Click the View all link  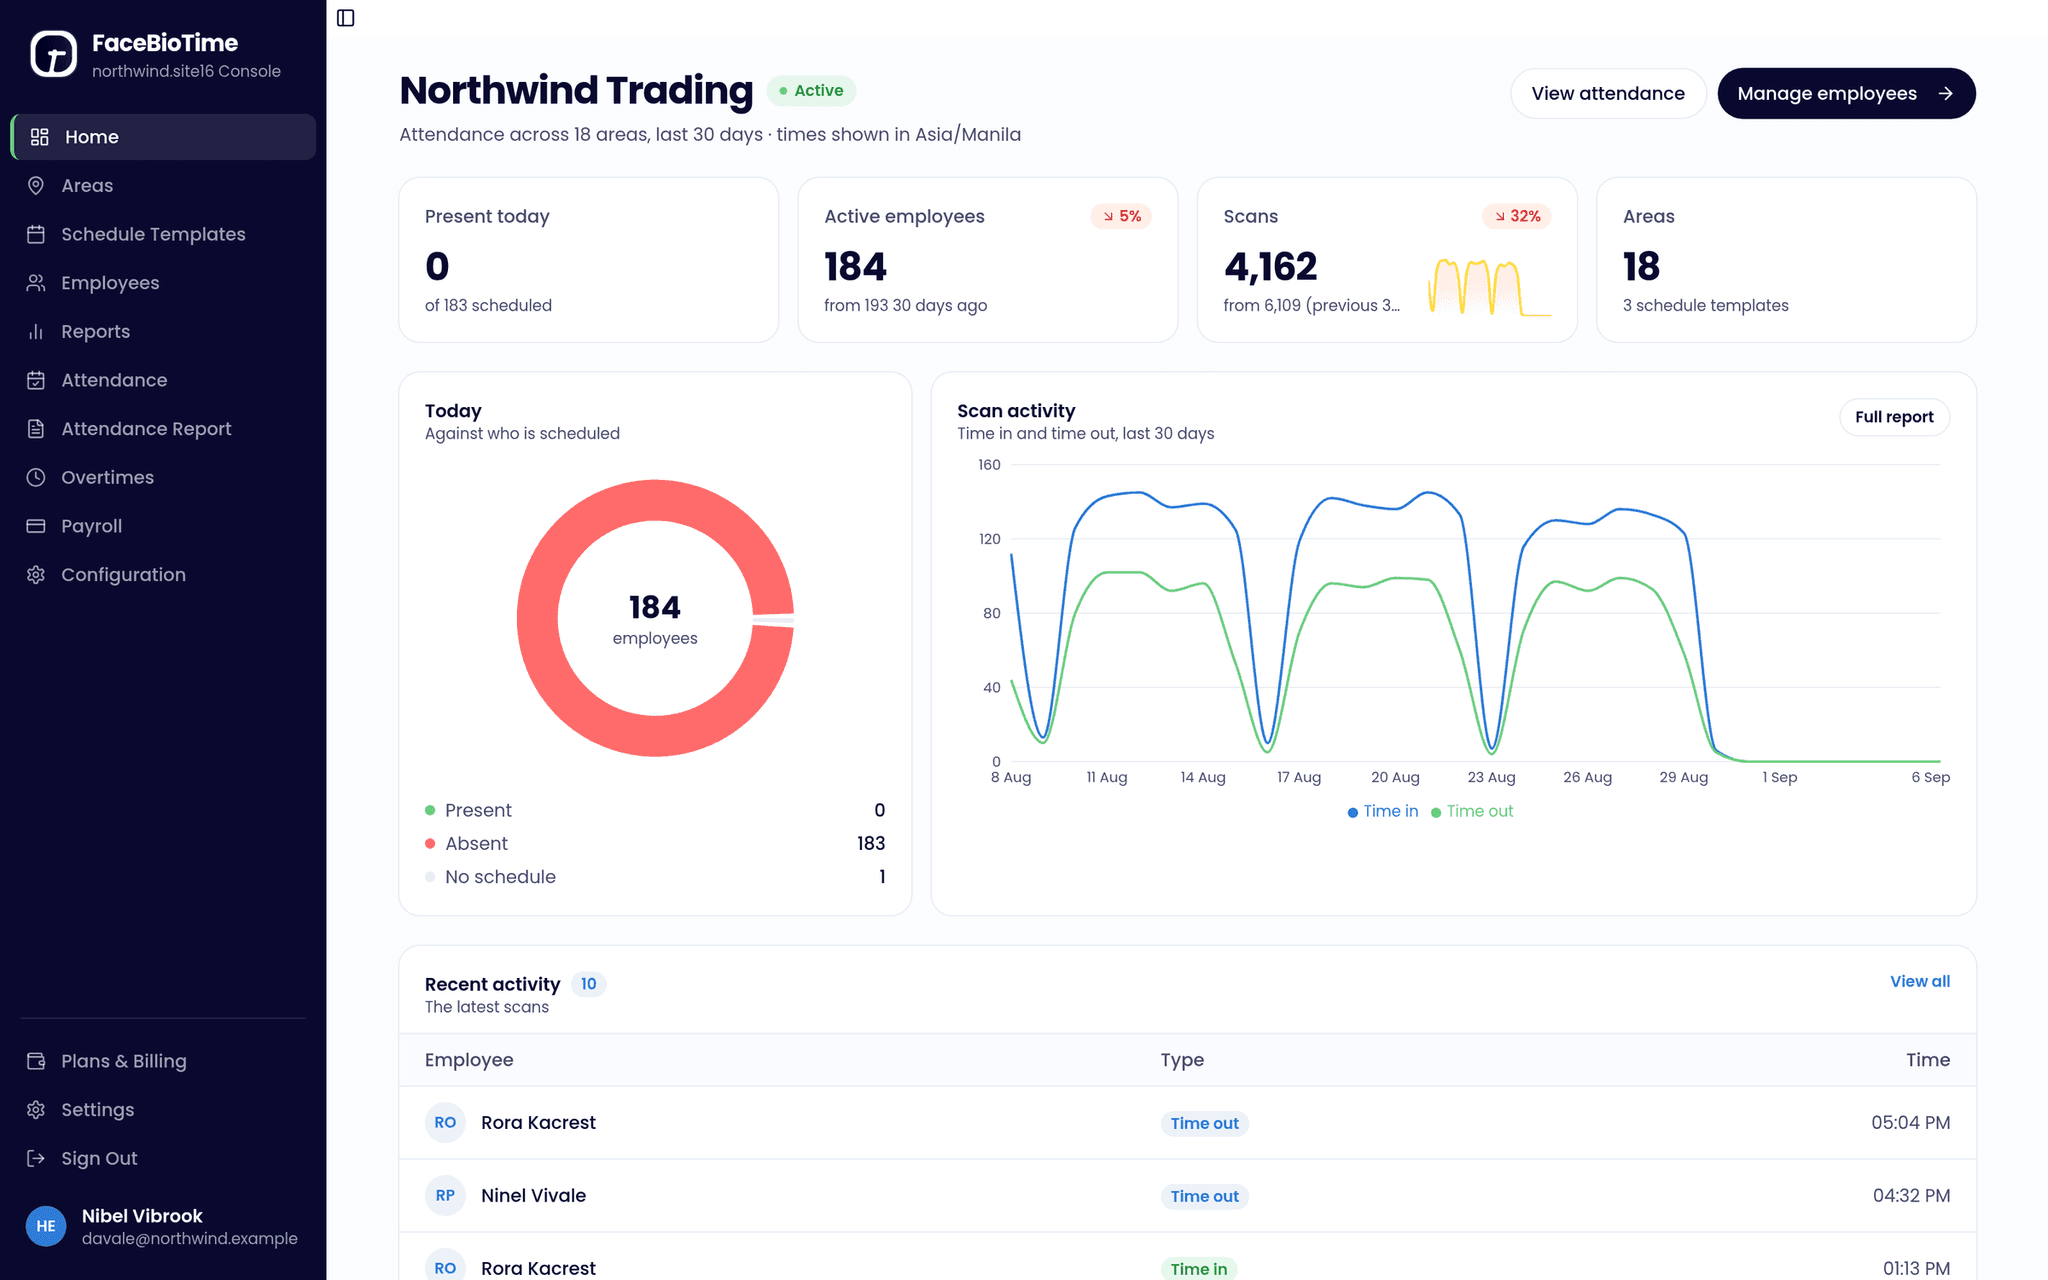tap(1919, 981)
